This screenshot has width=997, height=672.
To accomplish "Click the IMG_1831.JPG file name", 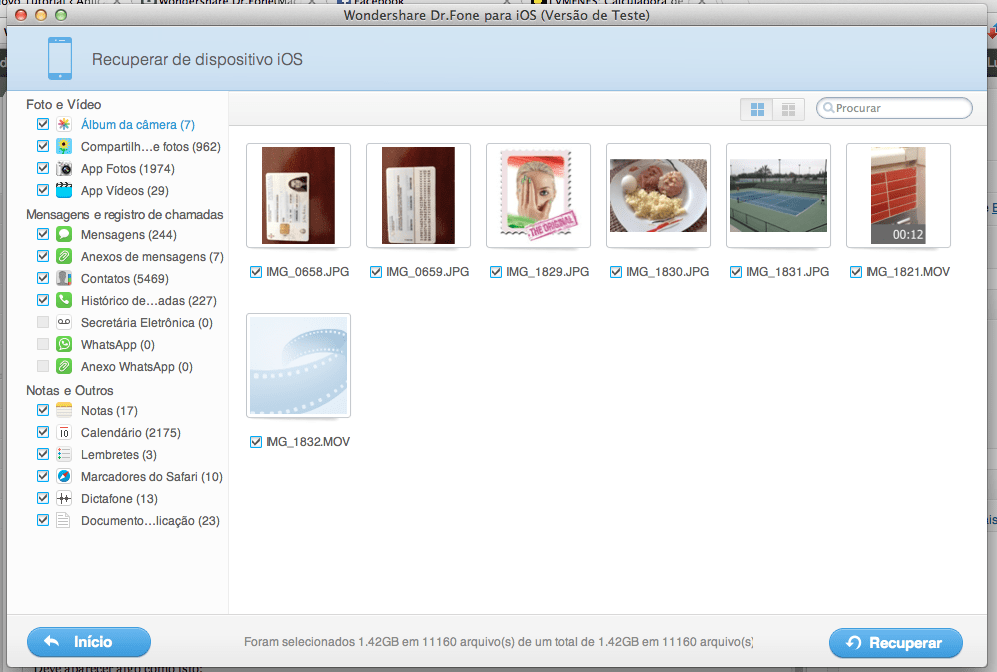I will [787, 272].
